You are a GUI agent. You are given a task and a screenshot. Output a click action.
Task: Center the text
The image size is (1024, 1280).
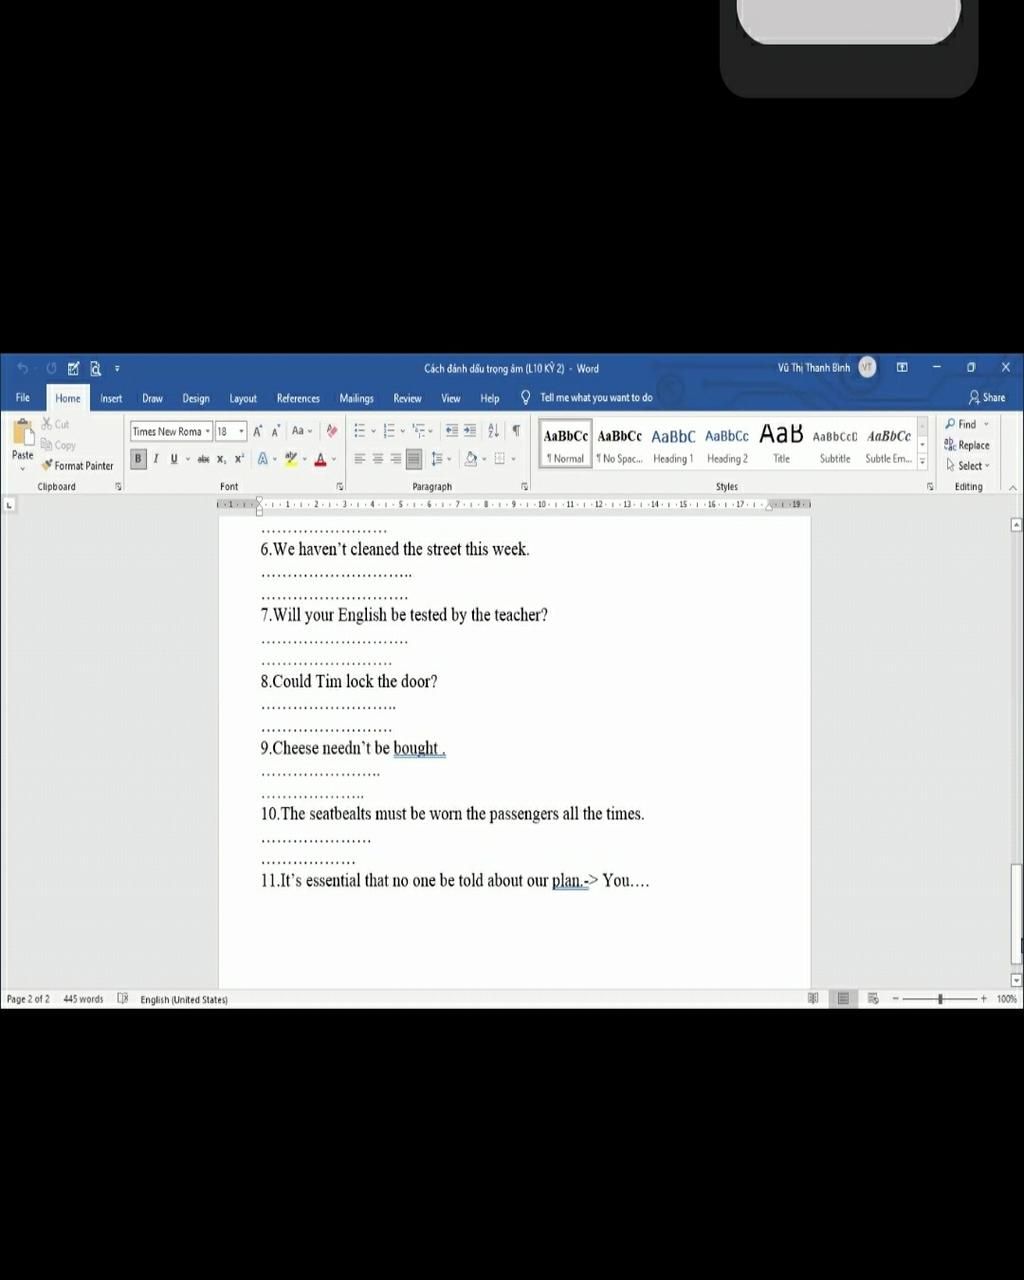click(x=378, y=459)
